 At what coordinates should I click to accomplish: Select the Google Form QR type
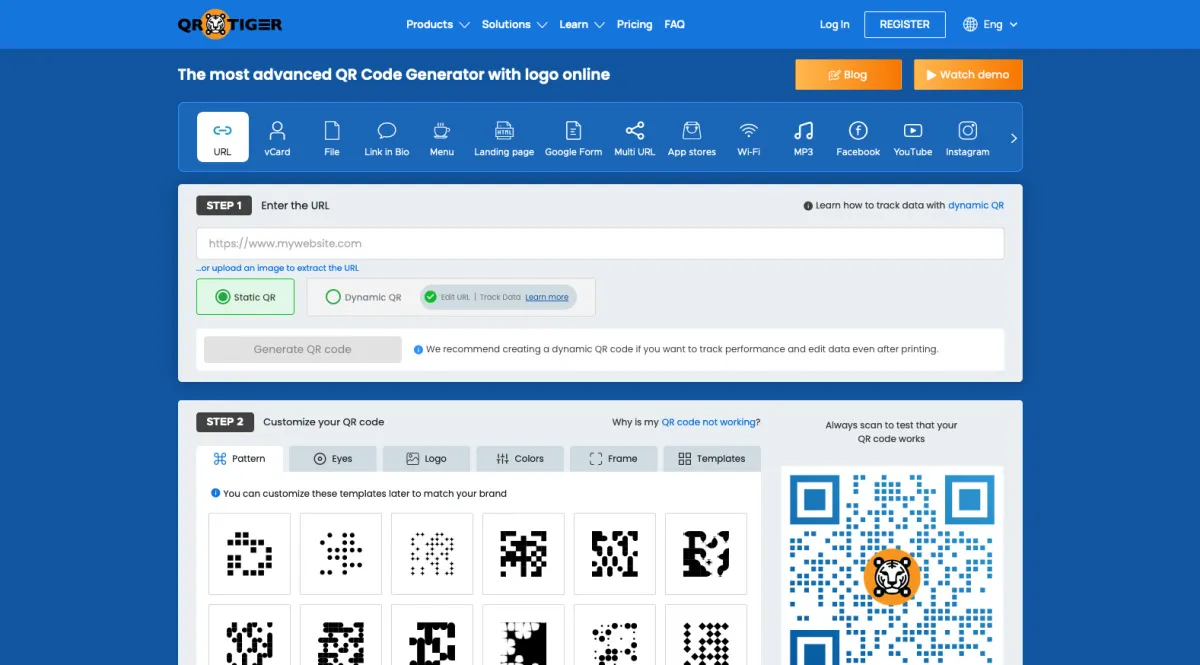click(573, 137)
